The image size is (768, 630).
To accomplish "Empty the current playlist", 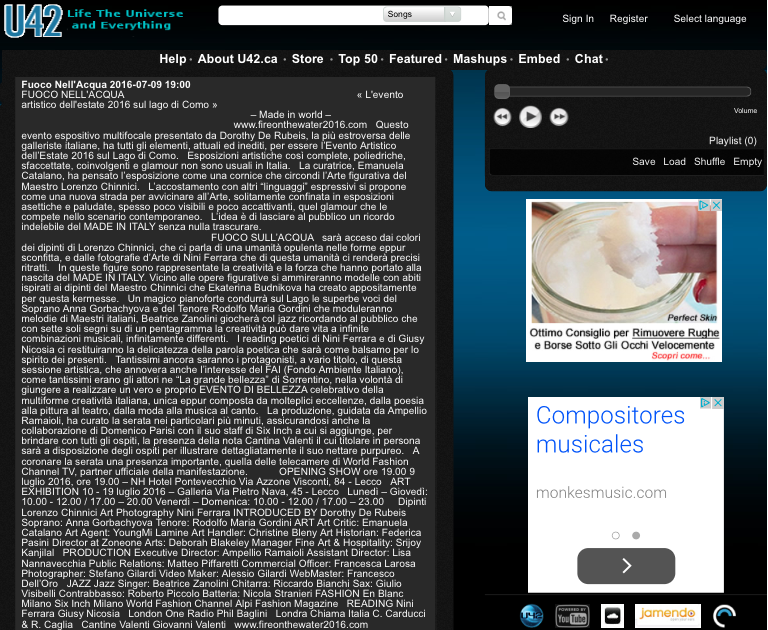I will coord(747,161).
